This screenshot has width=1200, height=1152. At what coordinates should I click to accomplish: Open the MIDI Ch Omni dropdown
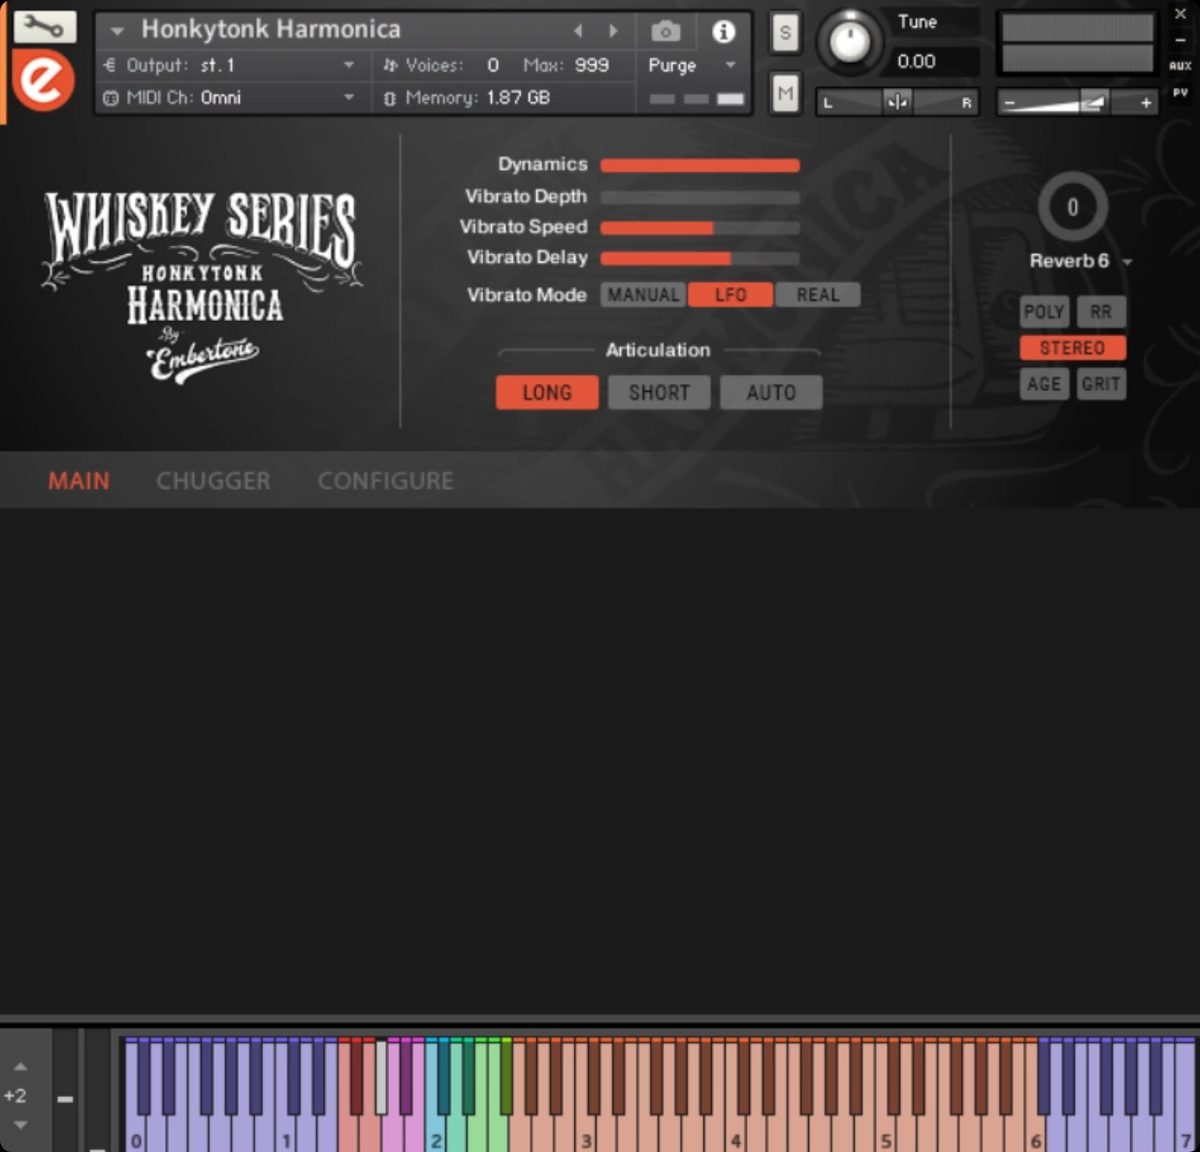pos(230,98)
